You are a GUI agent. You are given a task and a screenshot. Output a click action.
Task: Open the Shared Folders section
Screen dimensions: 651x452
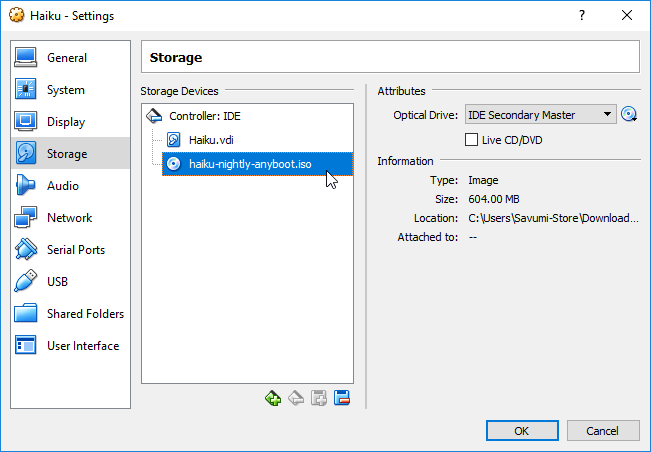pos(85,314)
